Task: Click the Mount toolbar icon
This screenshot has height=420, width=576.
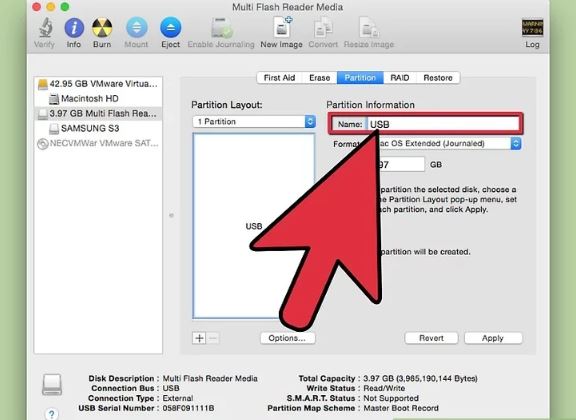Action: point(137,28)
